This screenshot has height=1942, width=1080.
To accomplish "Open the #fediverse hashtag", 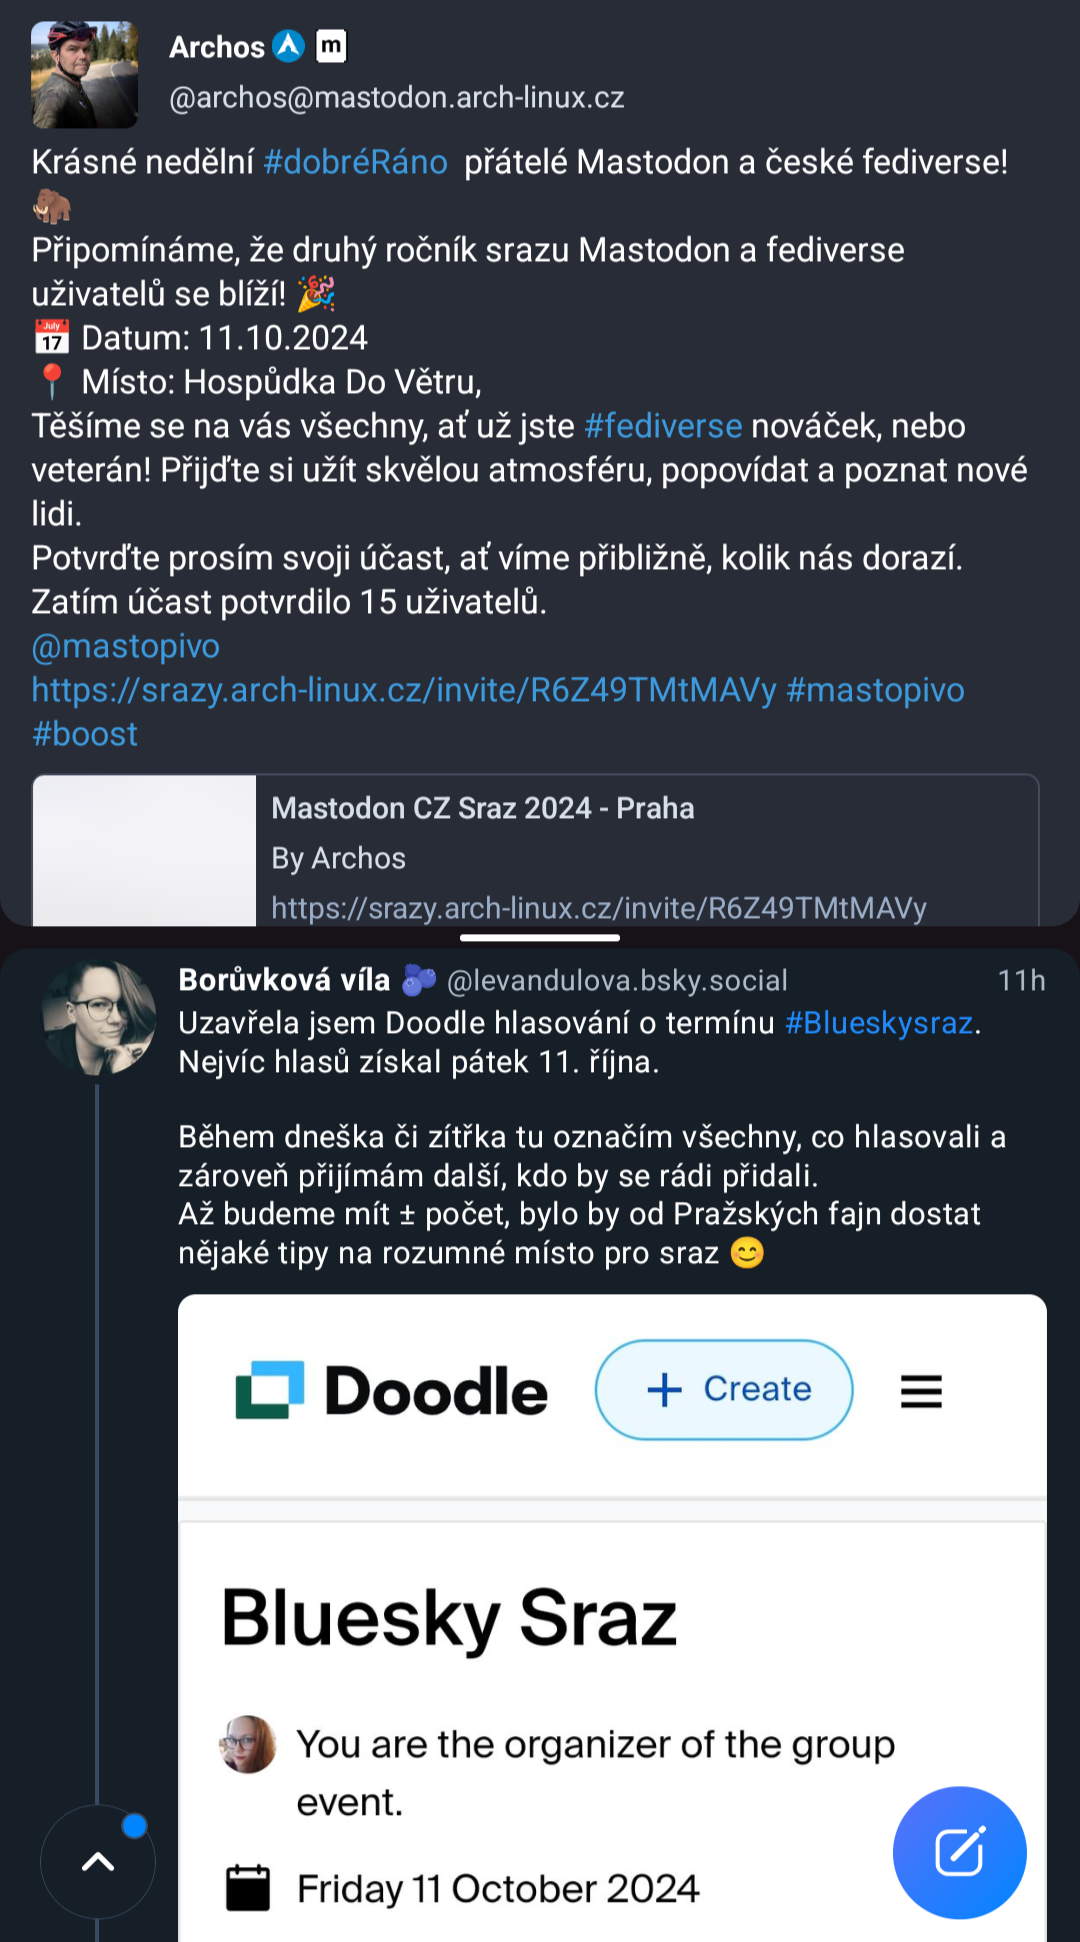I will 663,426.
